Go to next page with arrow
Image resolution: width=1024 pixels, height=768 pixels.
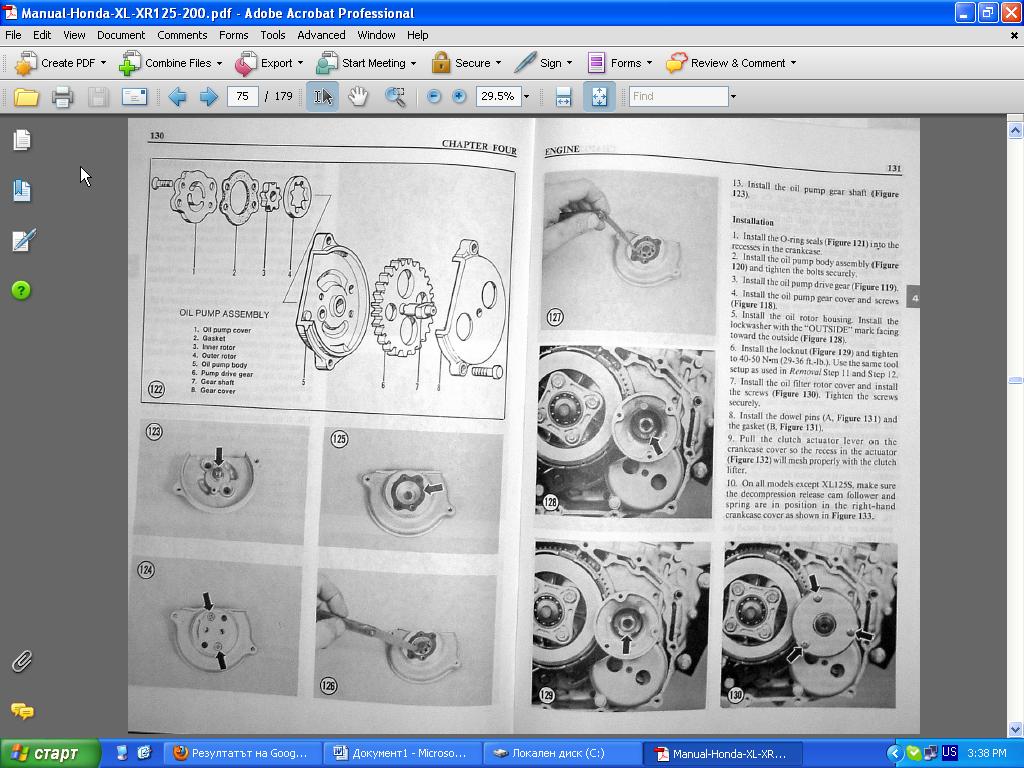pyautogui.click(x=209, y=97)
